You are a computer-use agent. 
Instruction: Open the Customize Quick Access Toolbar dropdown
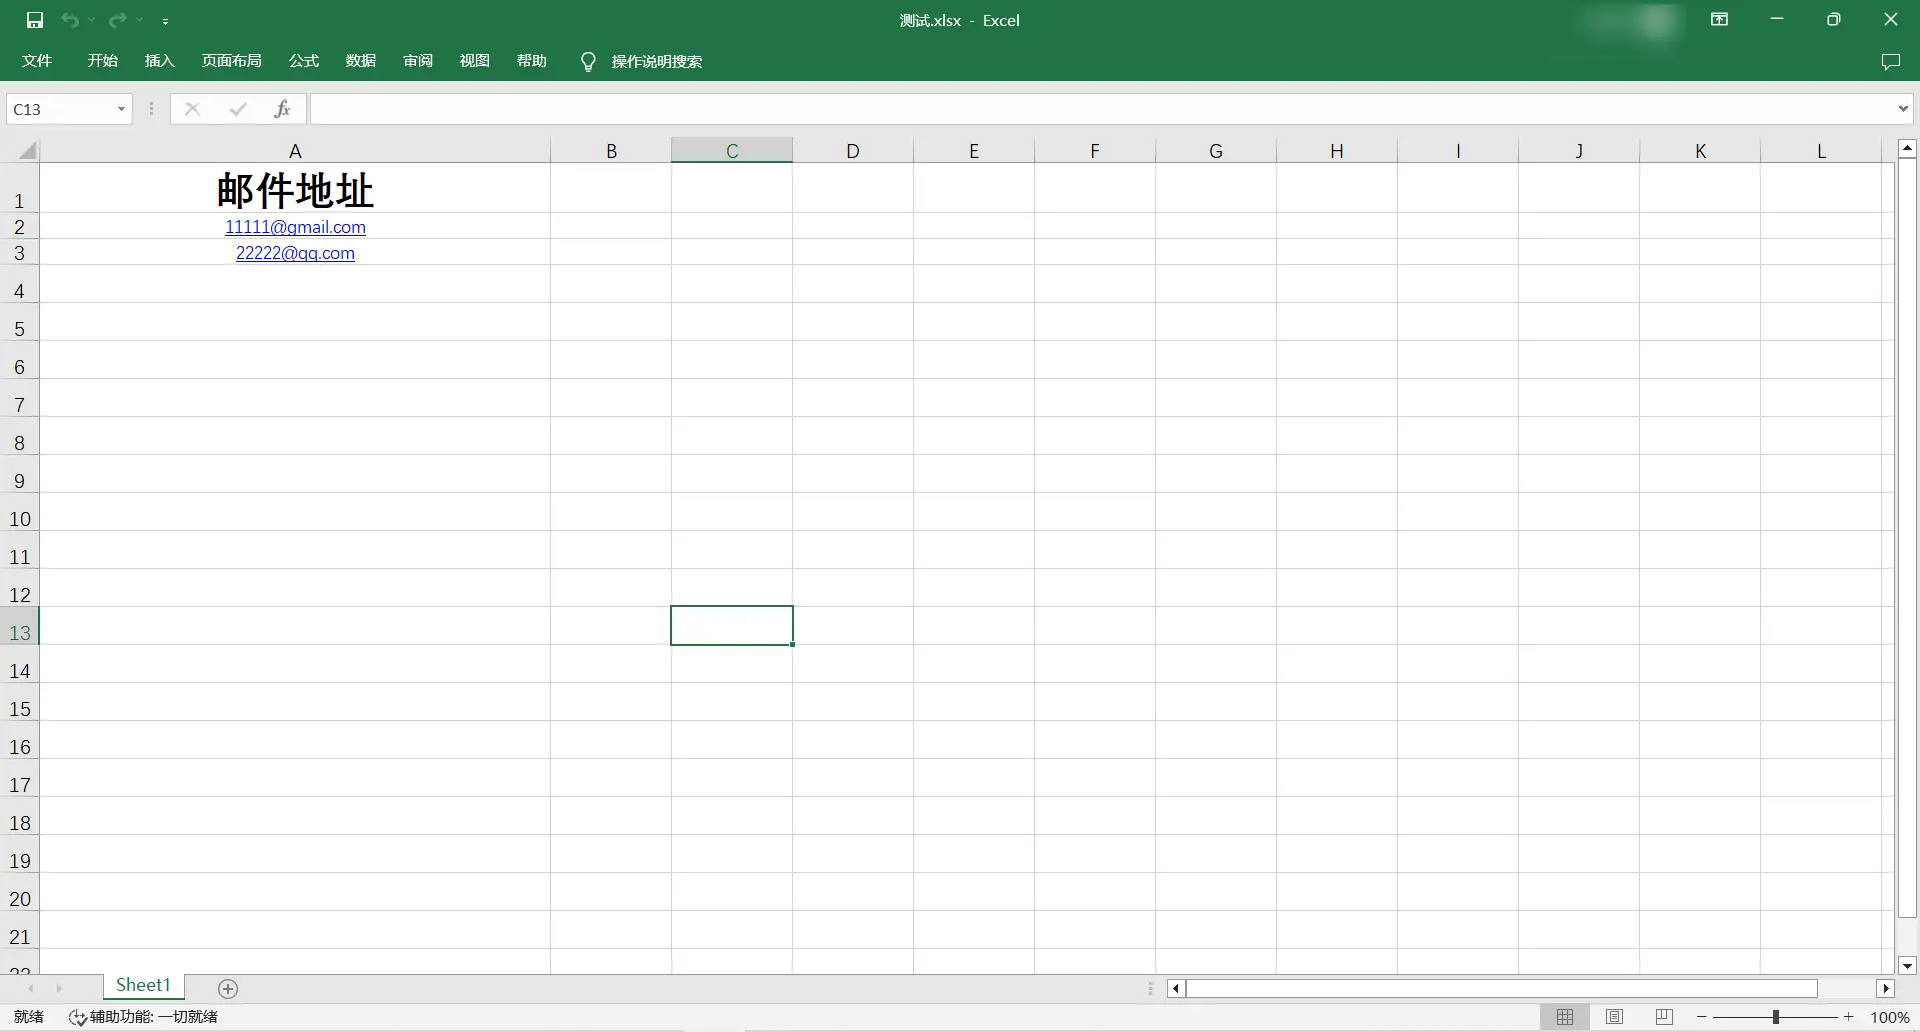[x=165, y=21]
